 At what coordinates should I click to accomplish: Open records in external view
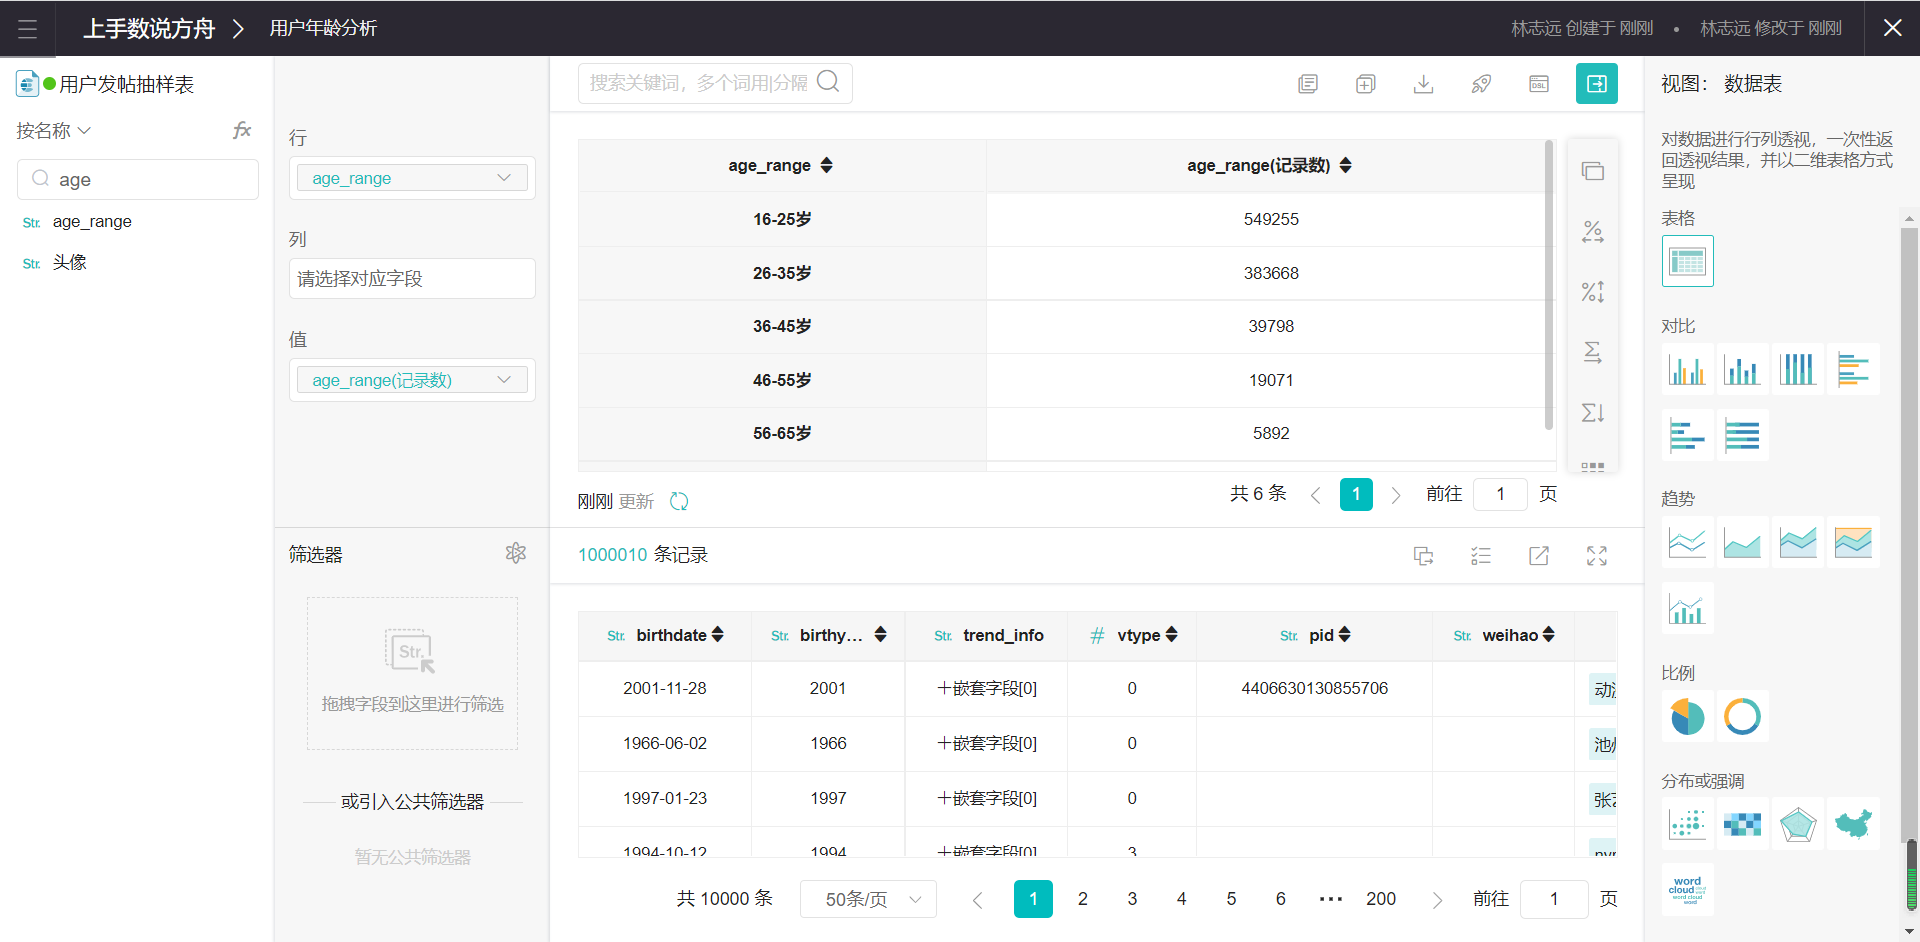(1539, 556)
